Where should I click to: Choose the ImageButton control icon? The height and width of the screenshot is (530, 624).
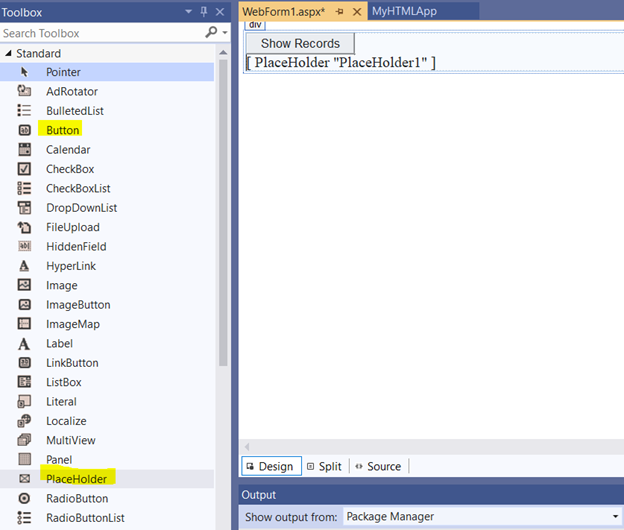pyautogui.click(x=24, y=304)
